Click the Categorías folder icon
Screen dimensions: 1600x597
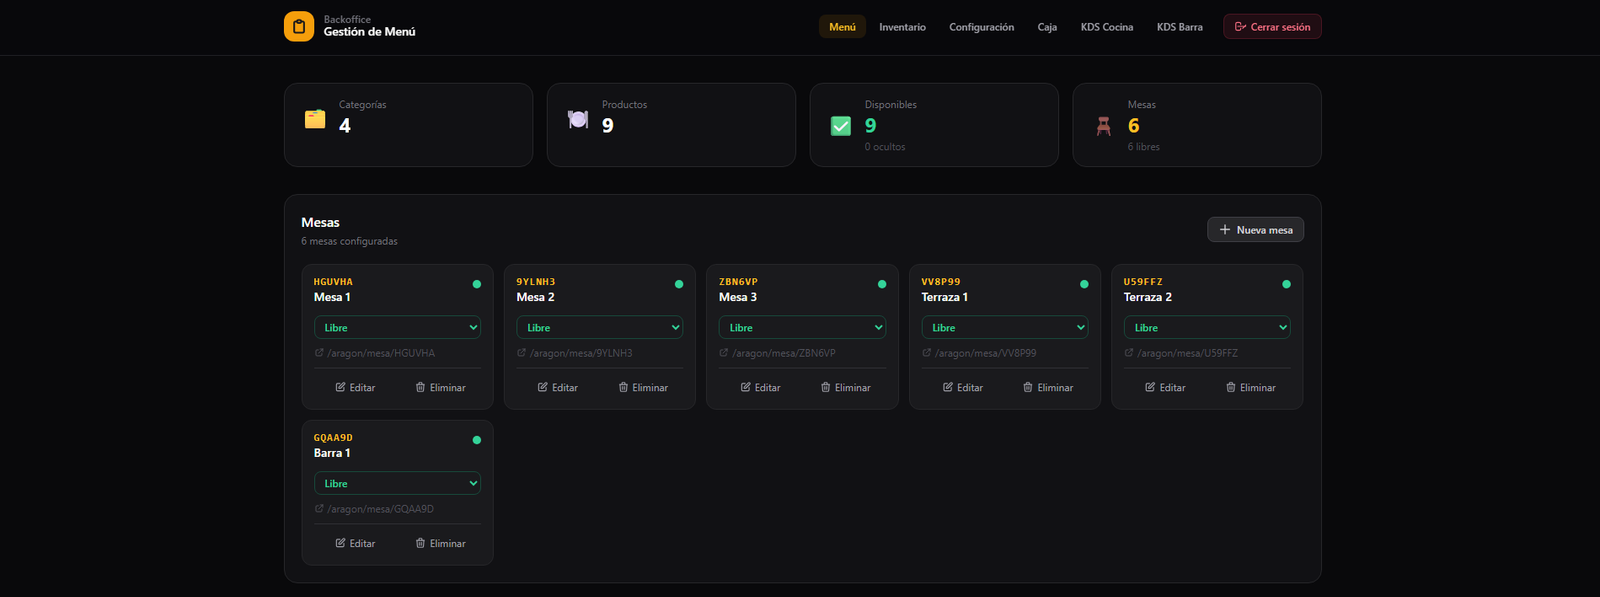tap(315, 119)
